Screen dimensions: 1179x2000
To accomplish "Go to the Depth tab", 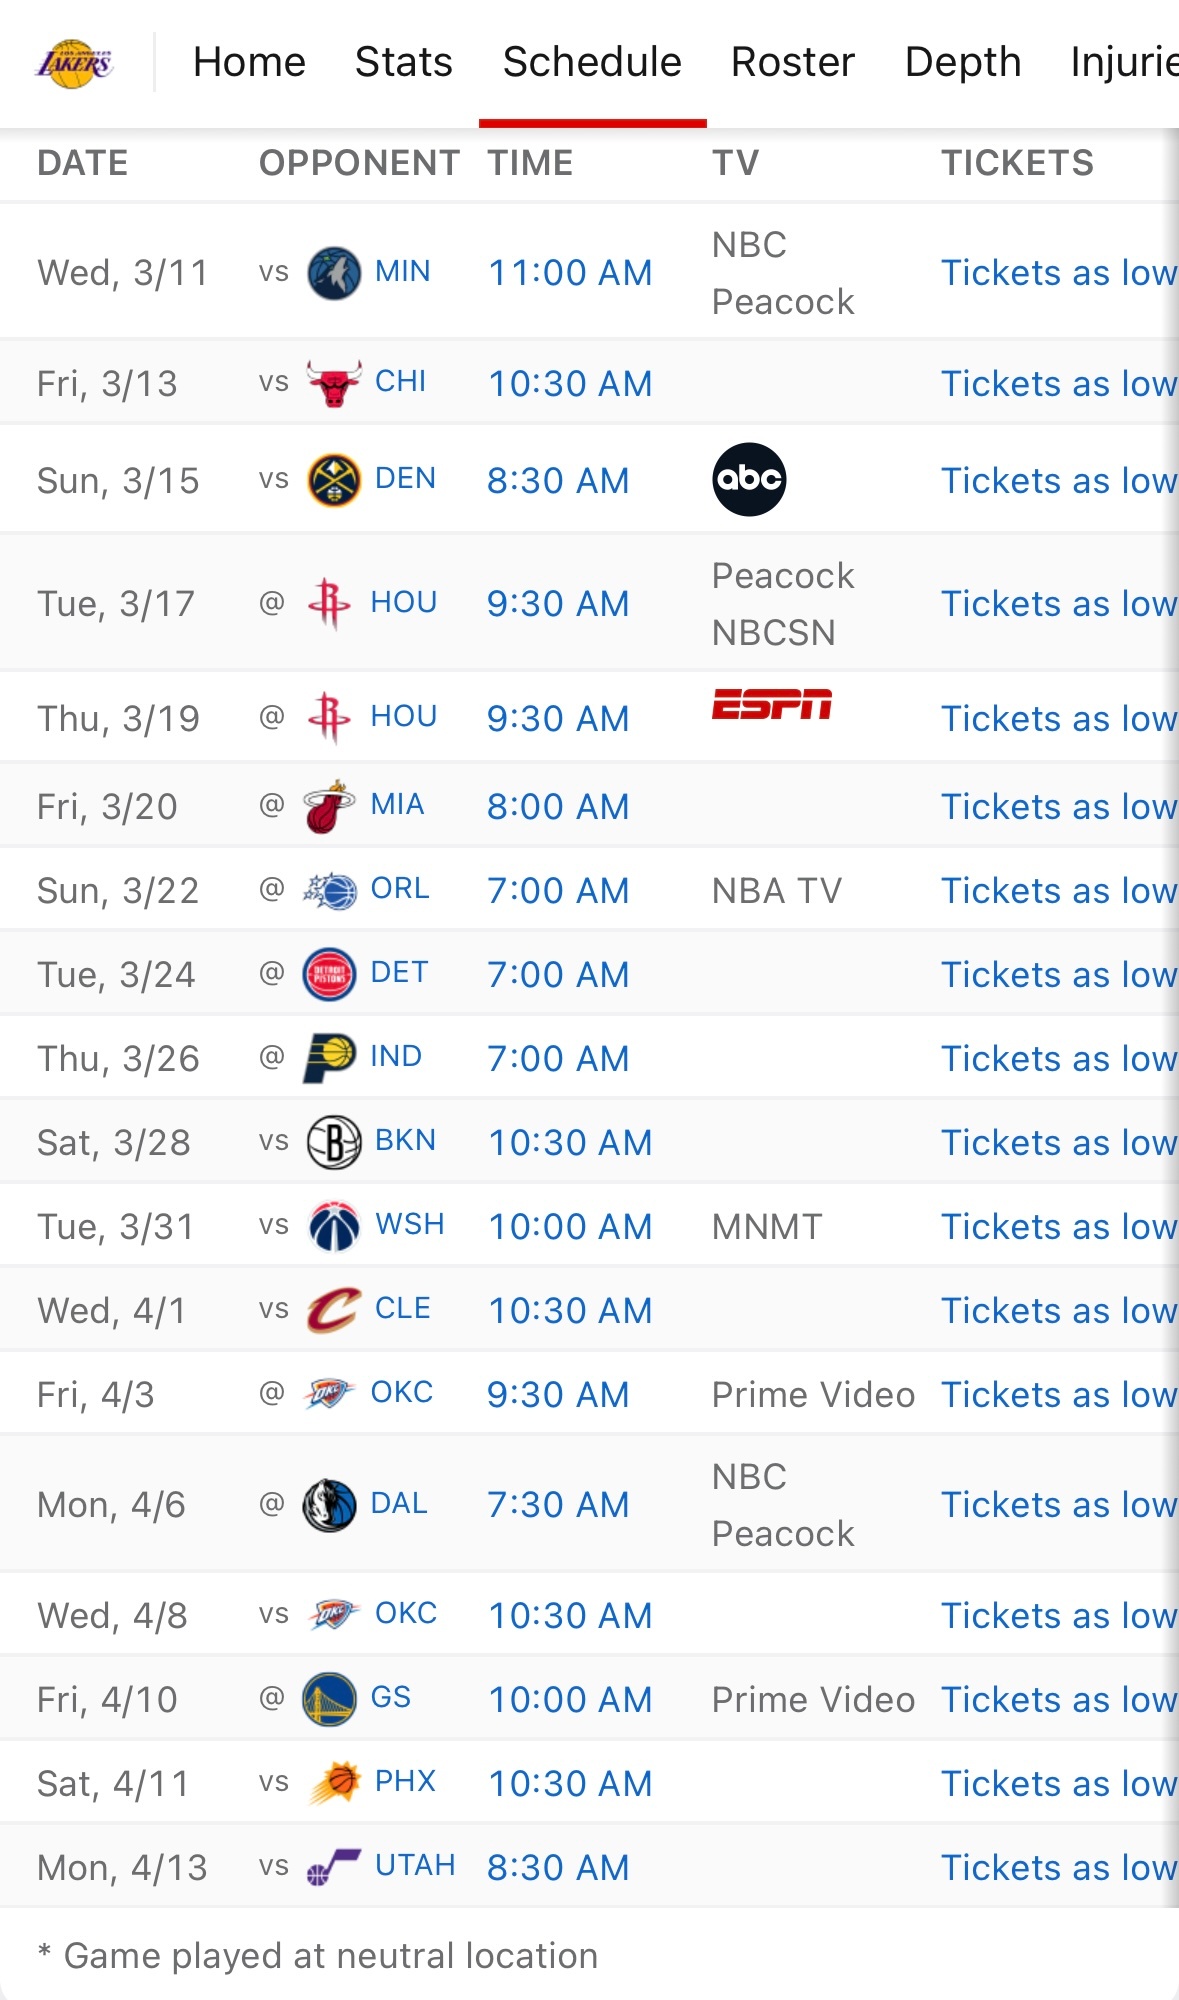I will (x=962, y=62).
